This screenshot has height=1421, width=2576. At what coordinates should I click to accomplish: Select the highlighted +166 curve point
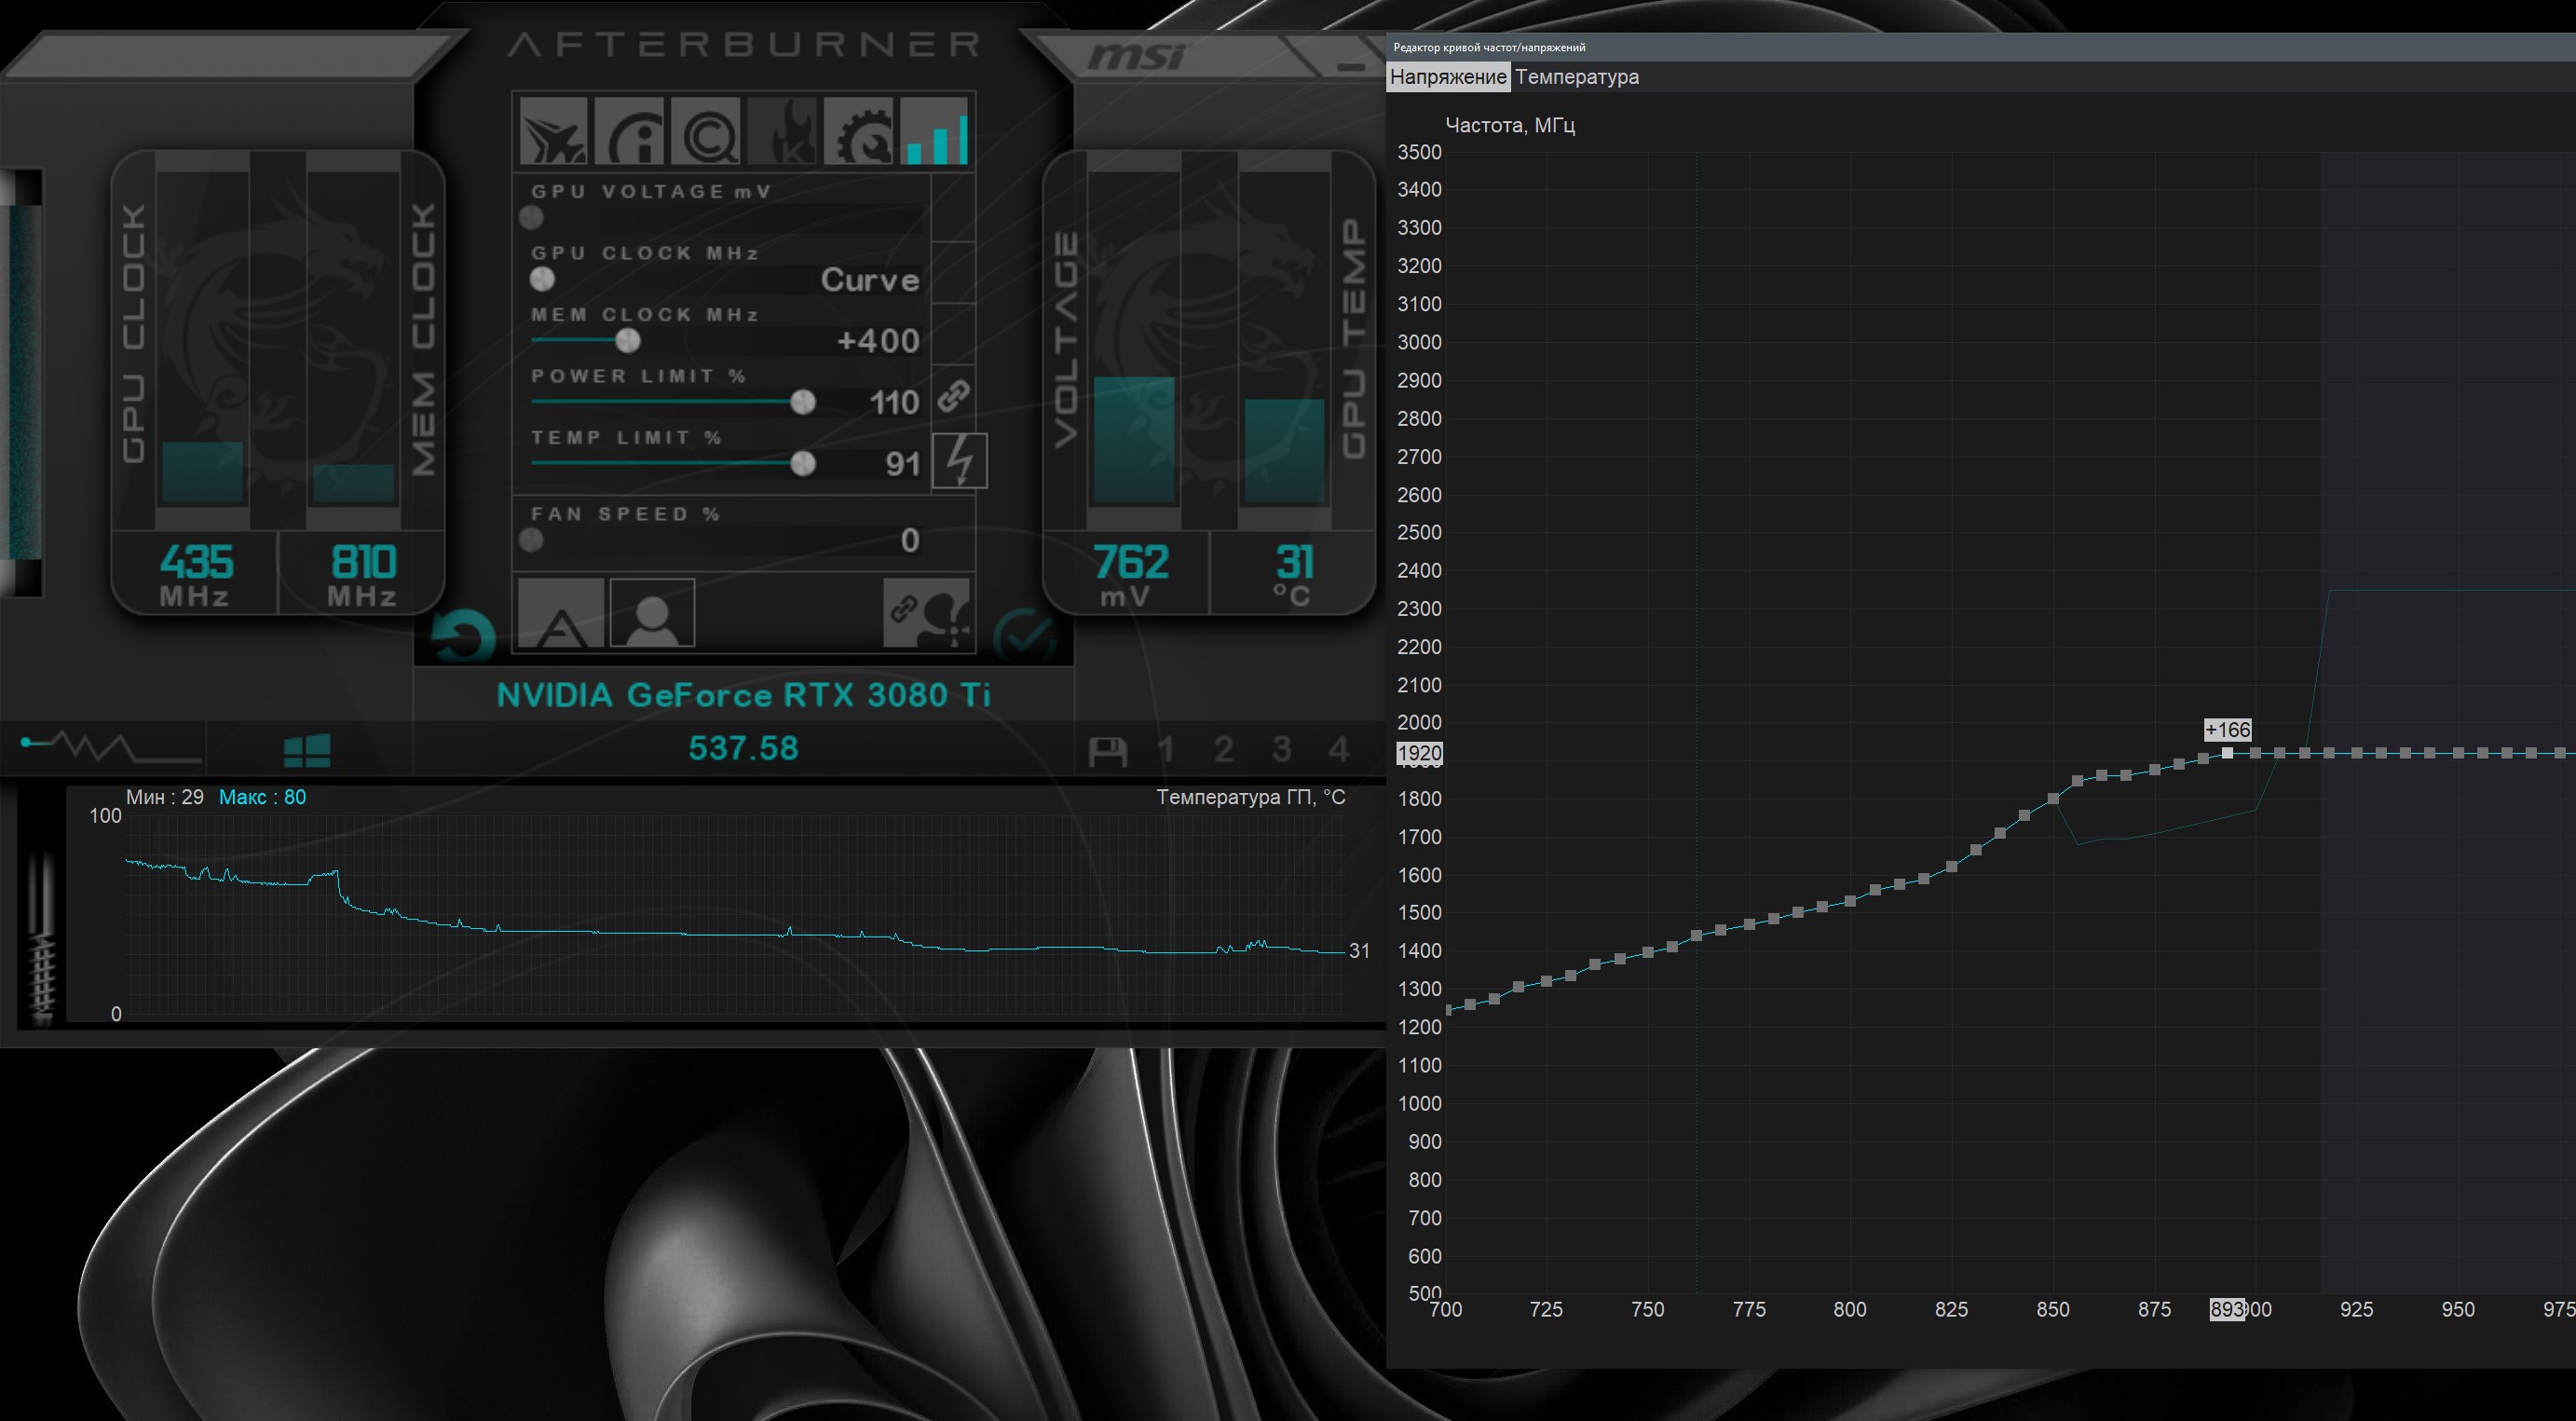pos(2227,753)
